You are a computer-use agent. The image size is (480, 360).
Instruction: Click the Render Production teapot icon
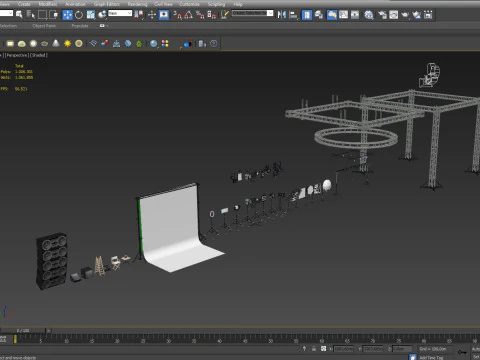[405, 15]
